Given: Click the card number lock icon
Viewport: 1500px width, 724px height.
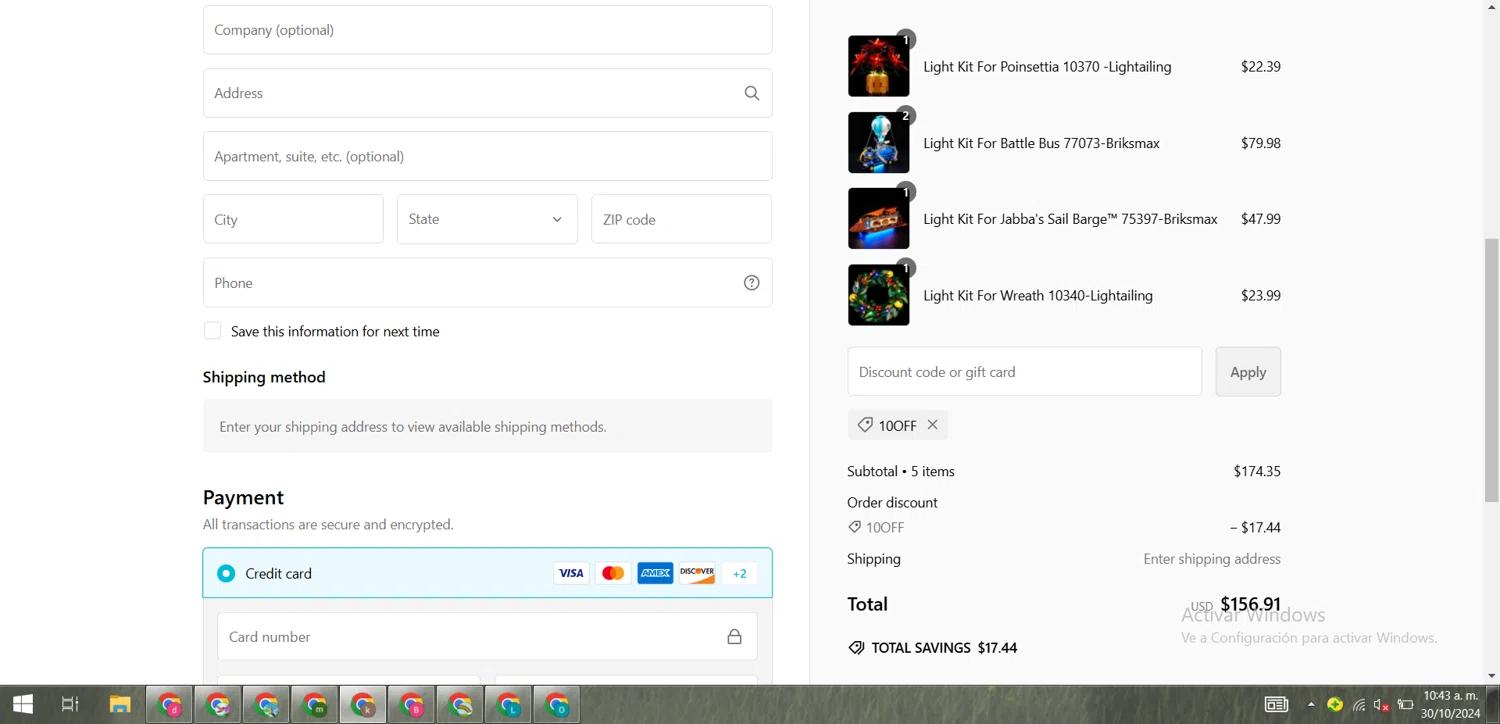Looking at the screenshot, I should [734, 637].
